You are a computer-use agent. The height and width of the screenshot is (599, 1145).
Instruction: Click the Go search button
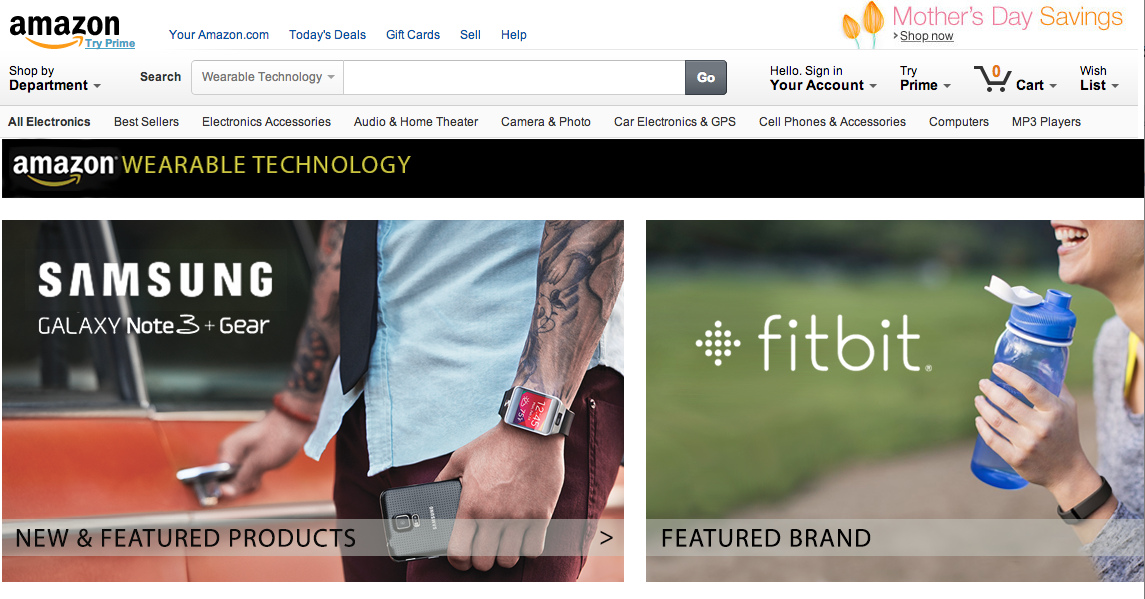point(705,77)
